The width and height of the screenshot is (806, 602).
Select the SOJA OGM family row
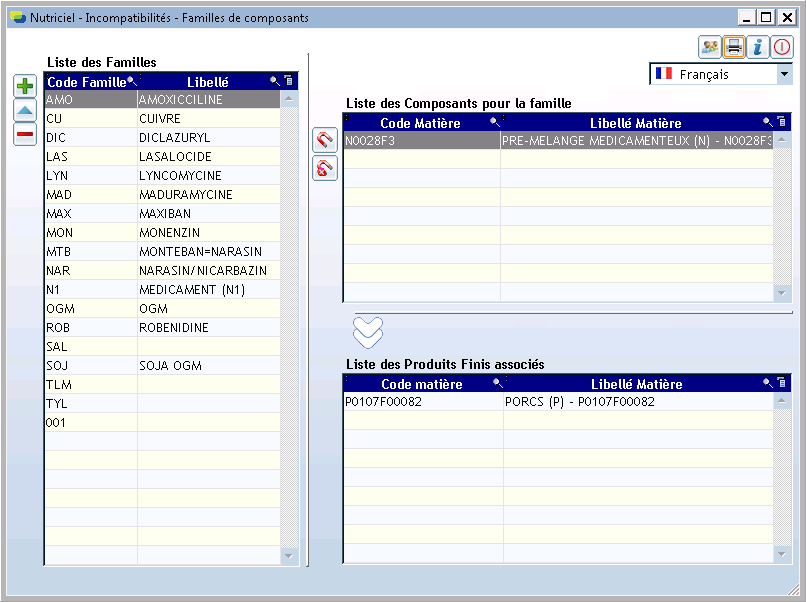[x=162, y=366]
